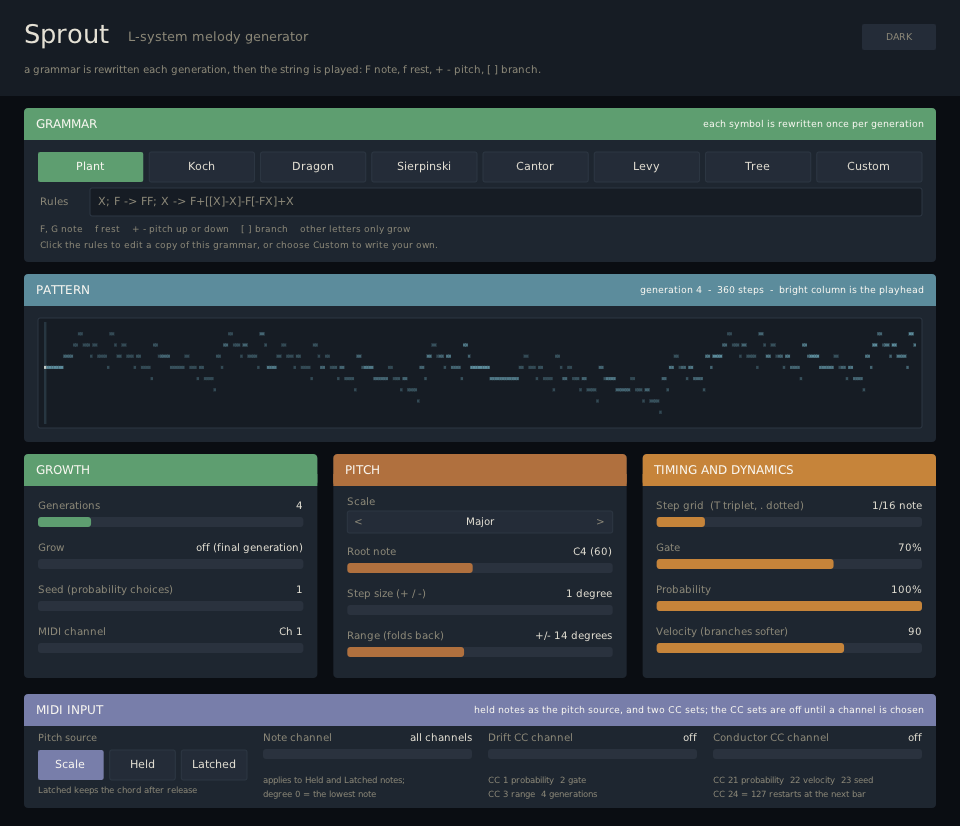960x826 pixels.
Task: Adjust the Range folds back slider
Action: pyautogui.click(x=480, y=652)
